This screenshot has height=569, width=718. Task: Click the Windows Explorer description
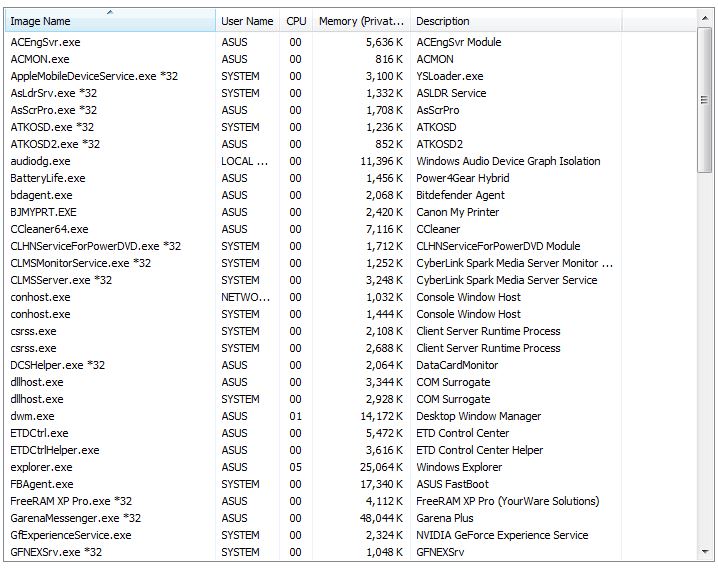459,467
